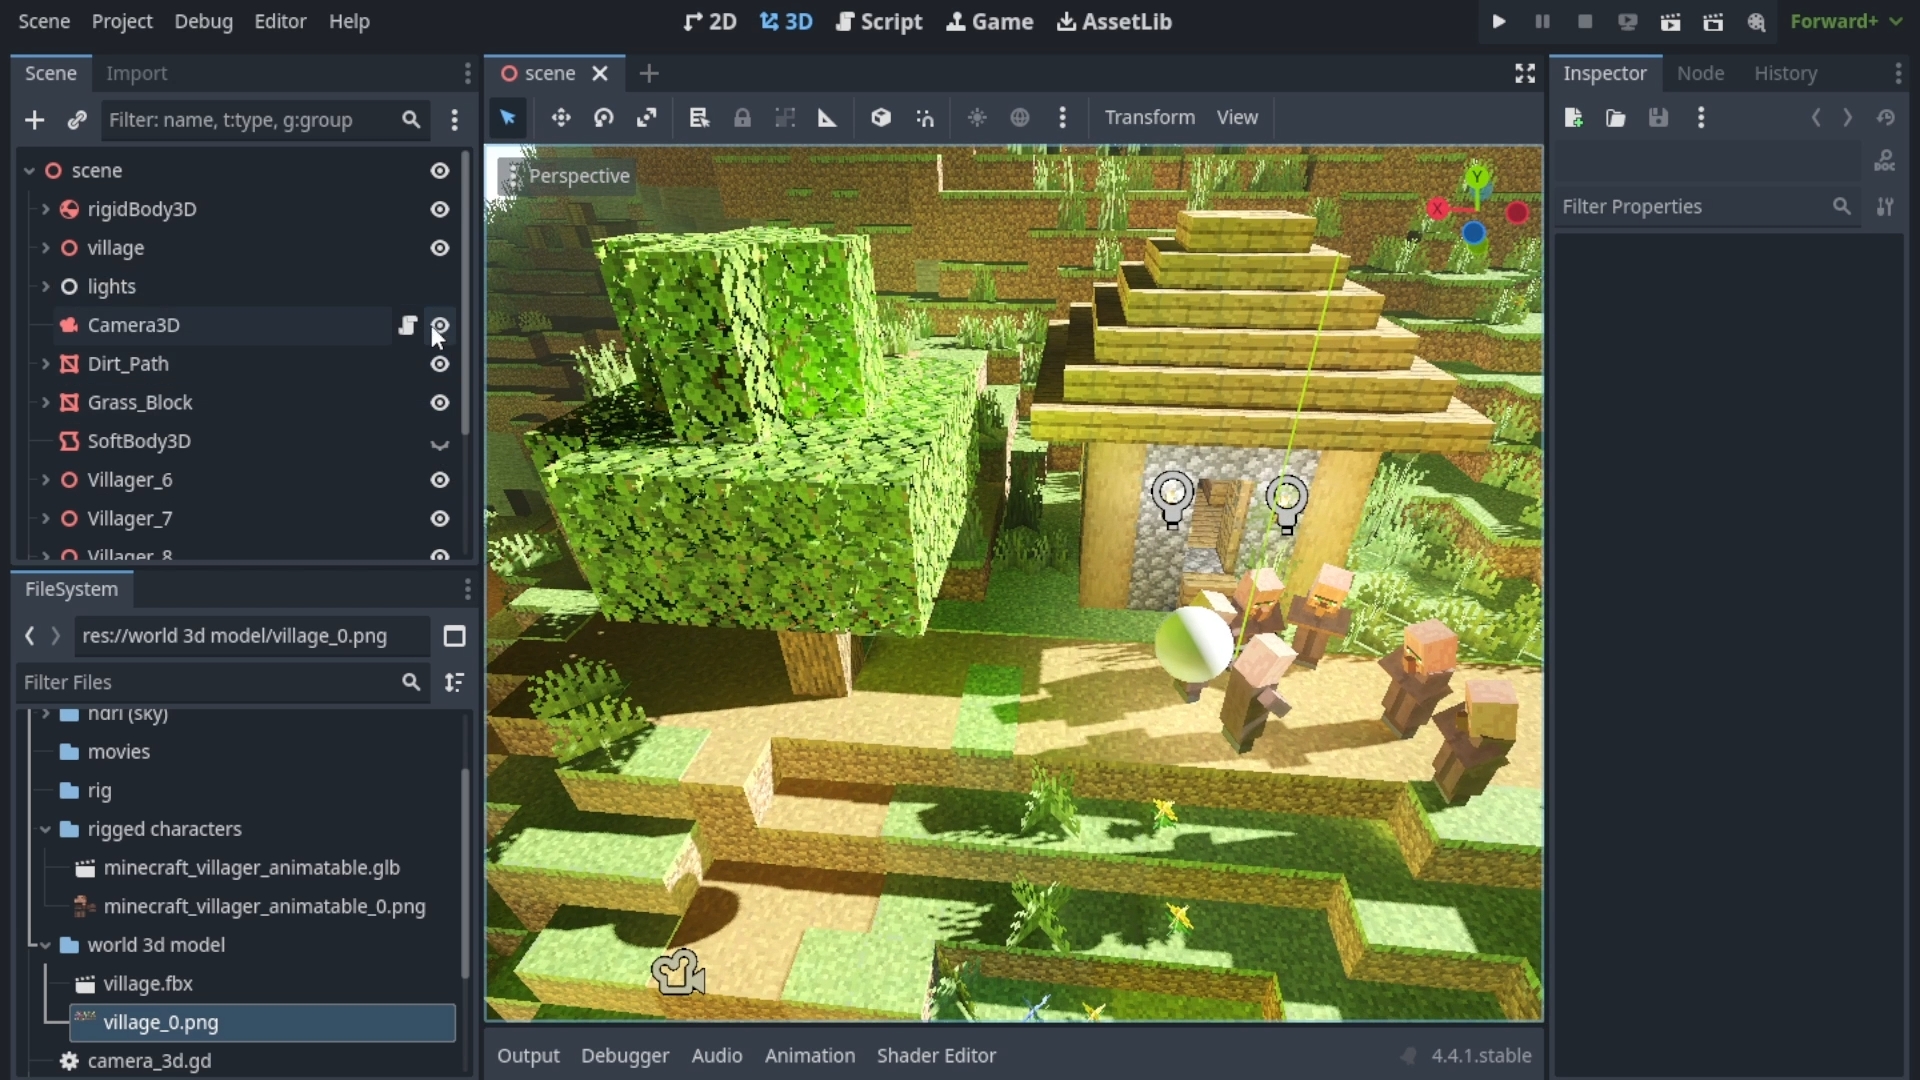1920x1080 pixels.
Task: Switch to the Node tab
Action: (1700, 73)
